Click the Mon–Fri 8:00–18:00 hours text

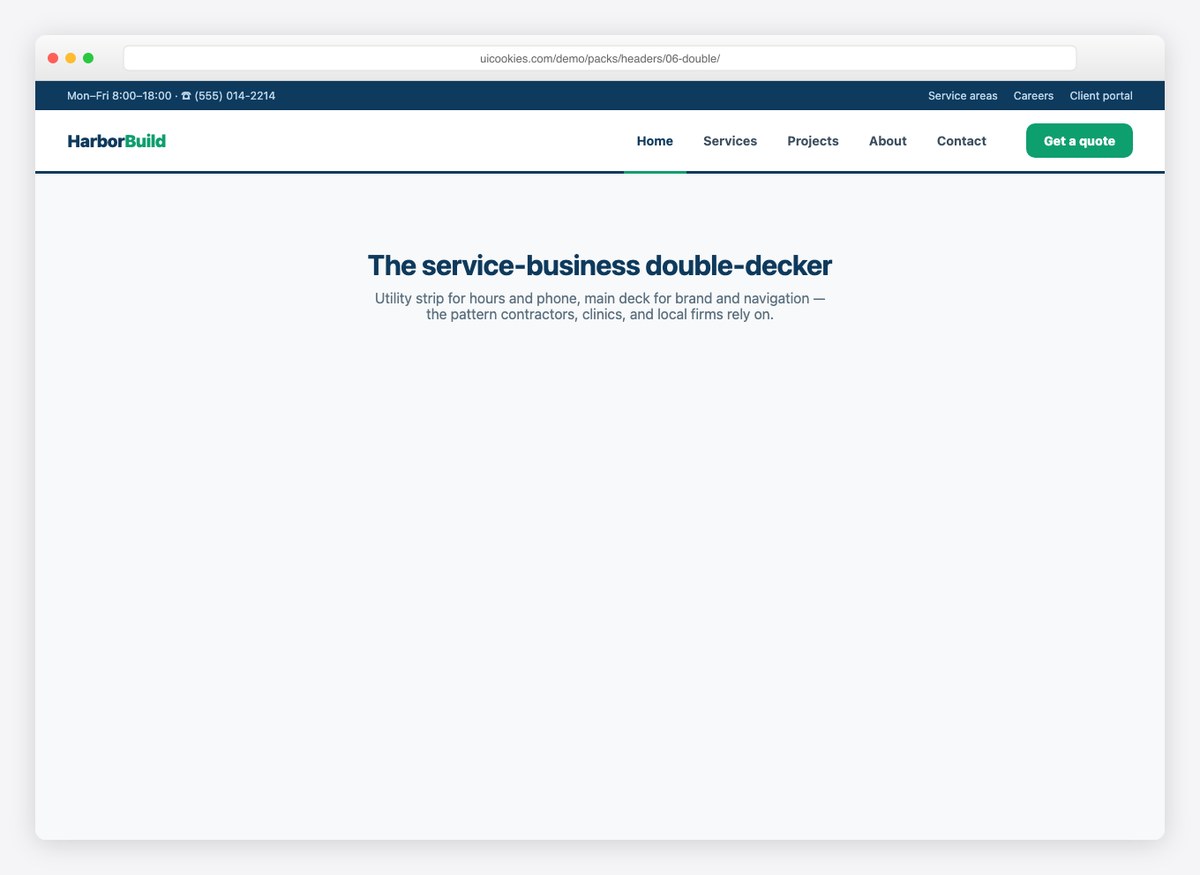(x=119, y=96)
